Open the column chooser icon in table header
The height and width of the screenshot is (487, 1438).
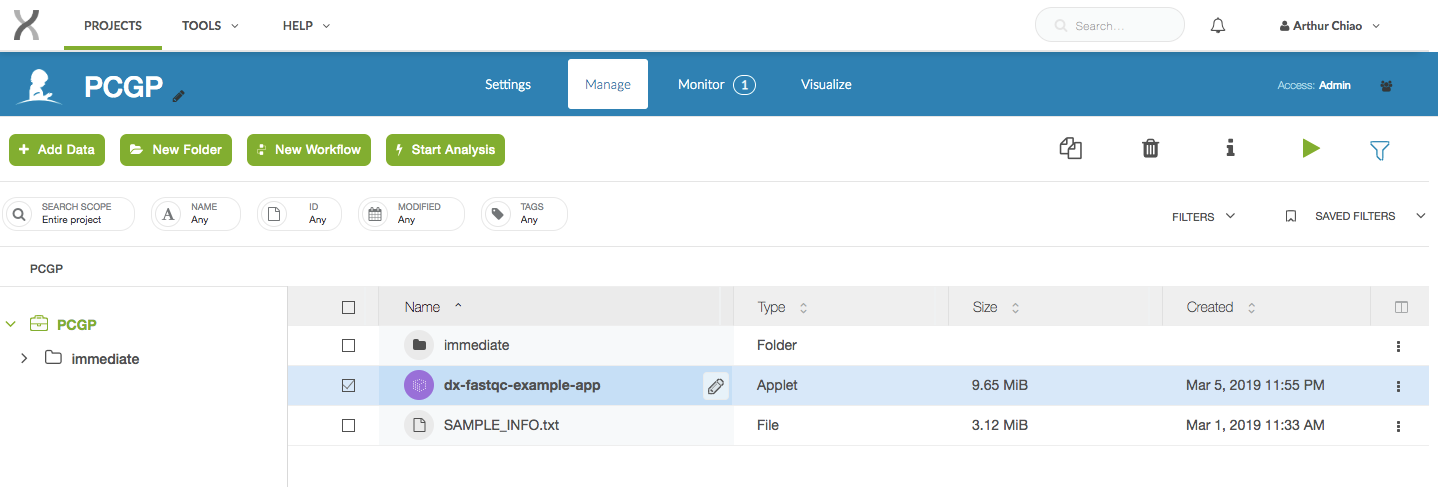click(x=1401, y=308)
